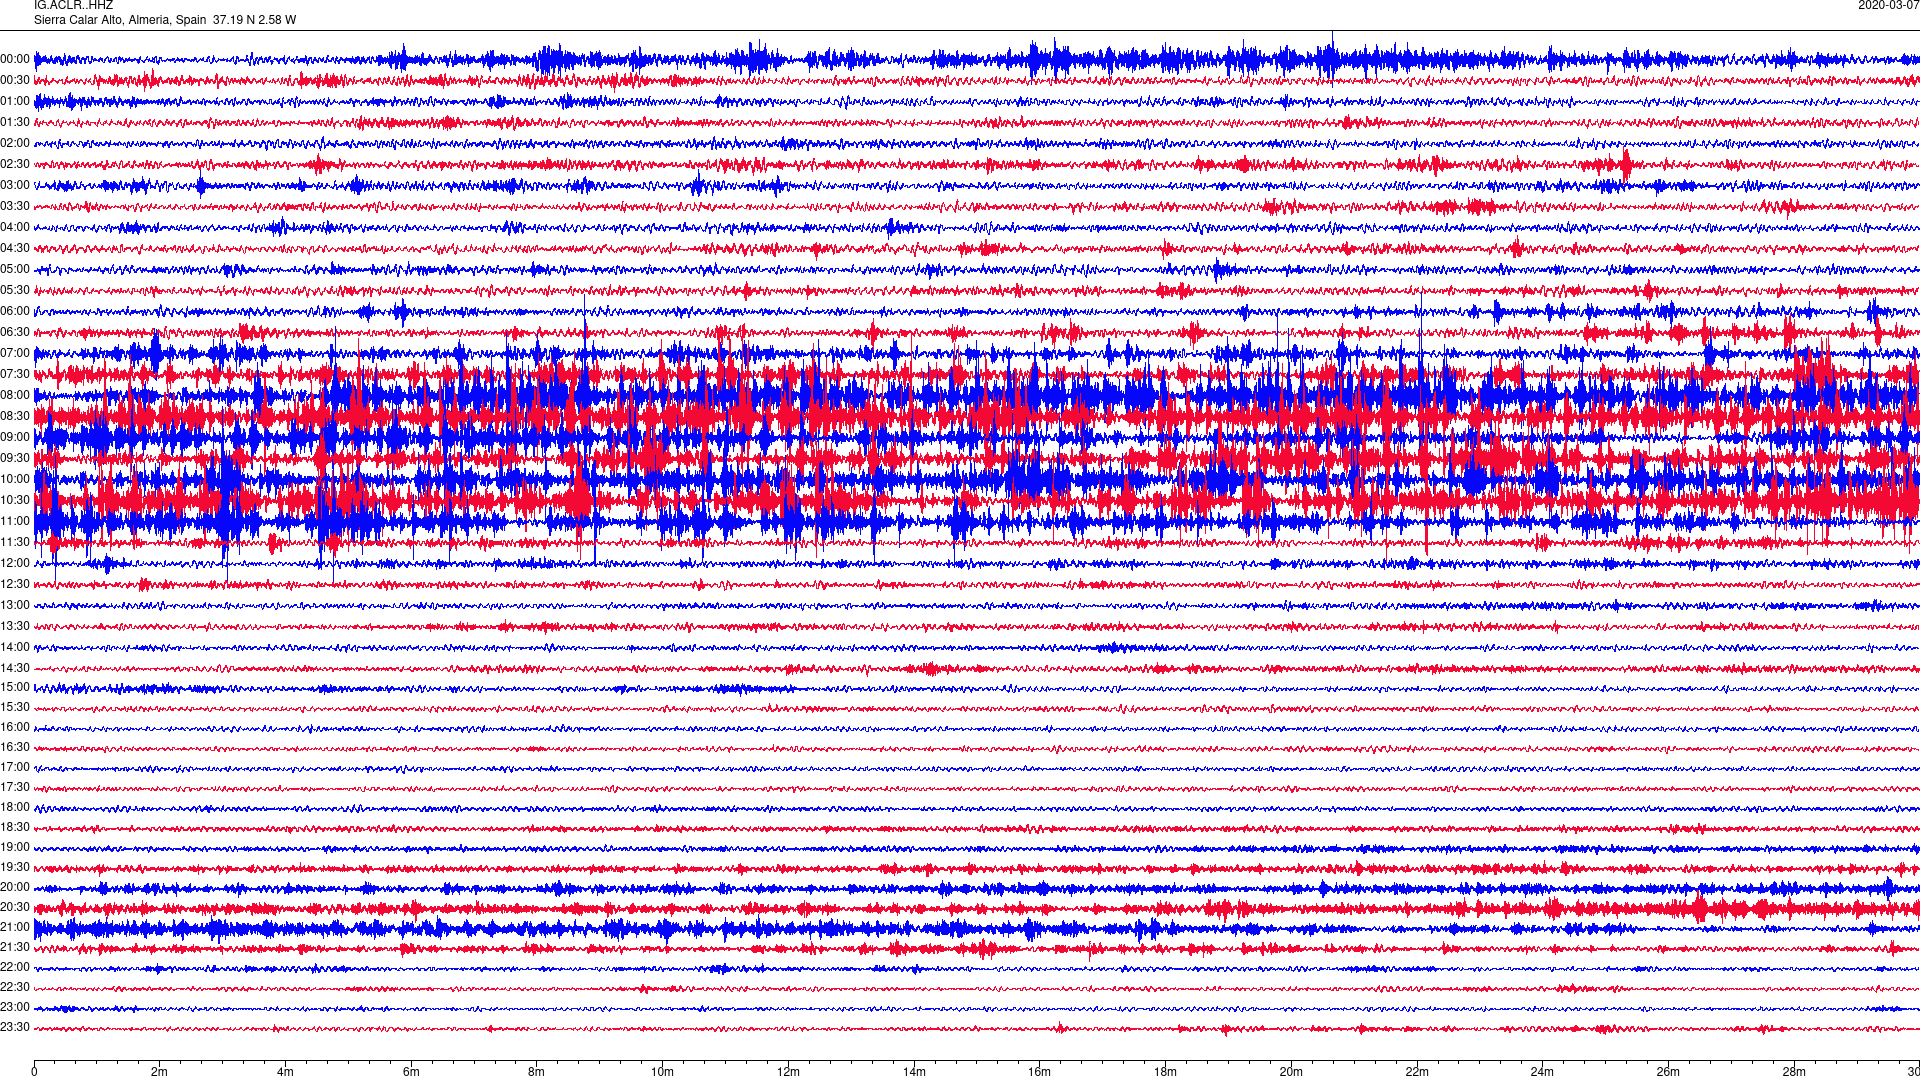This screenshot has height=1080, width=1920.
Task: Click the station code IG.ACLR..HHZ
Action: tap(73, 5)
